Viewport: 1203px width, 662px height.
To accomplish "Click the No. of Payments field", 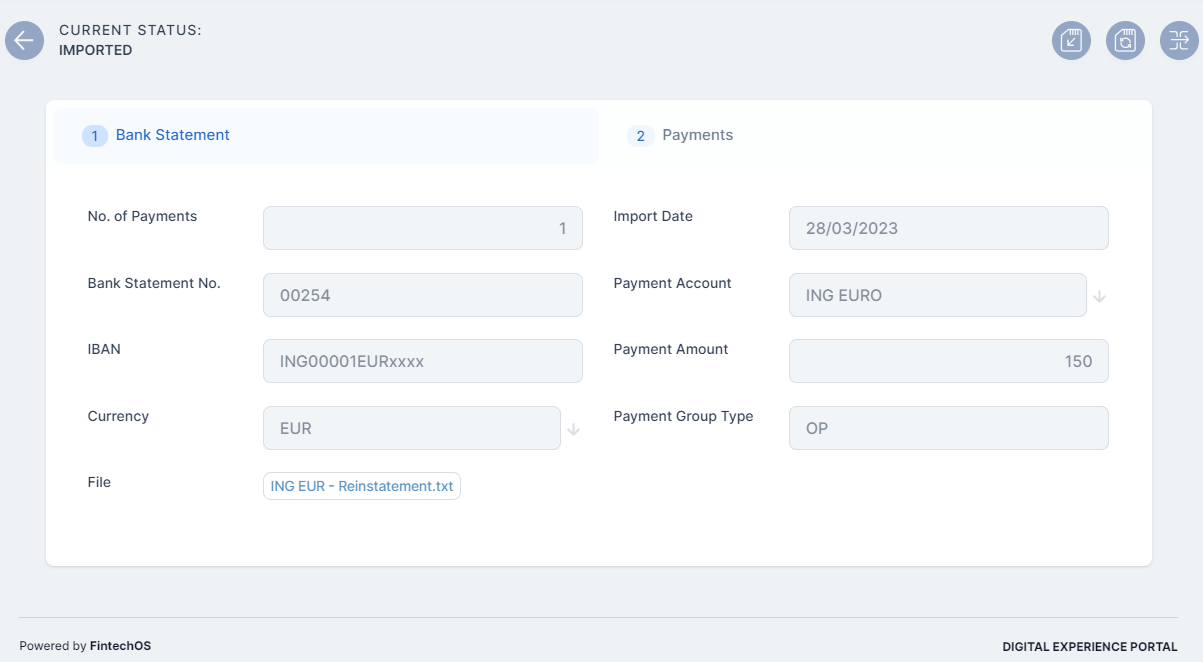I will 422,228.
